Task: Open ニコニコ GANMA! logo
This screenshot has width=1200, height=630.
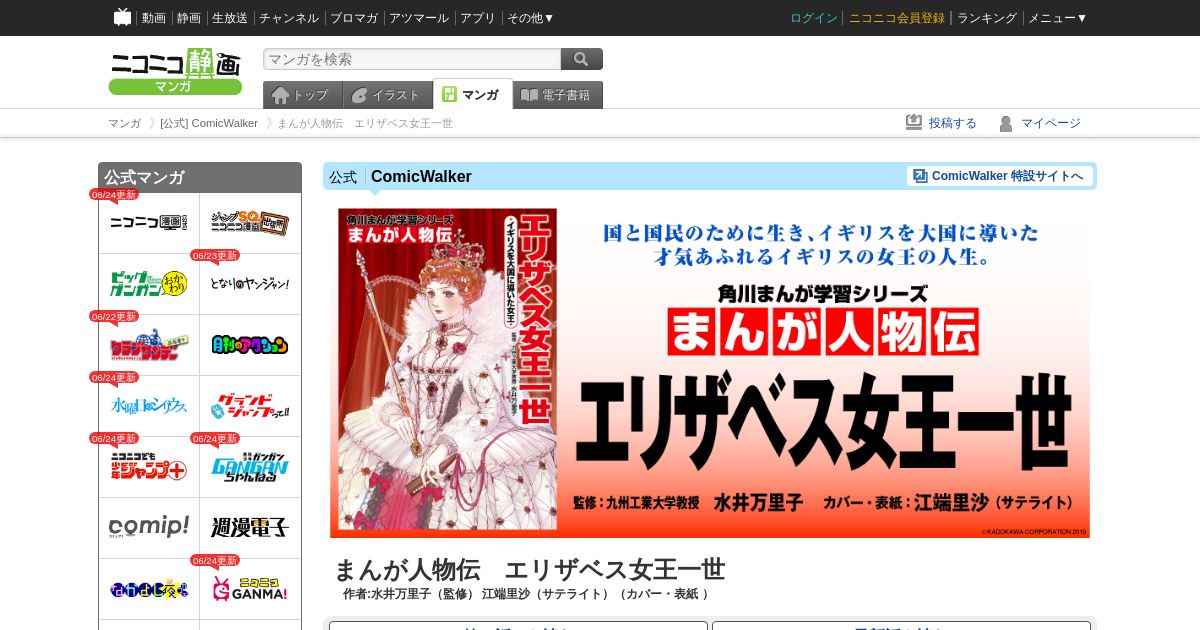Action: 250,589
